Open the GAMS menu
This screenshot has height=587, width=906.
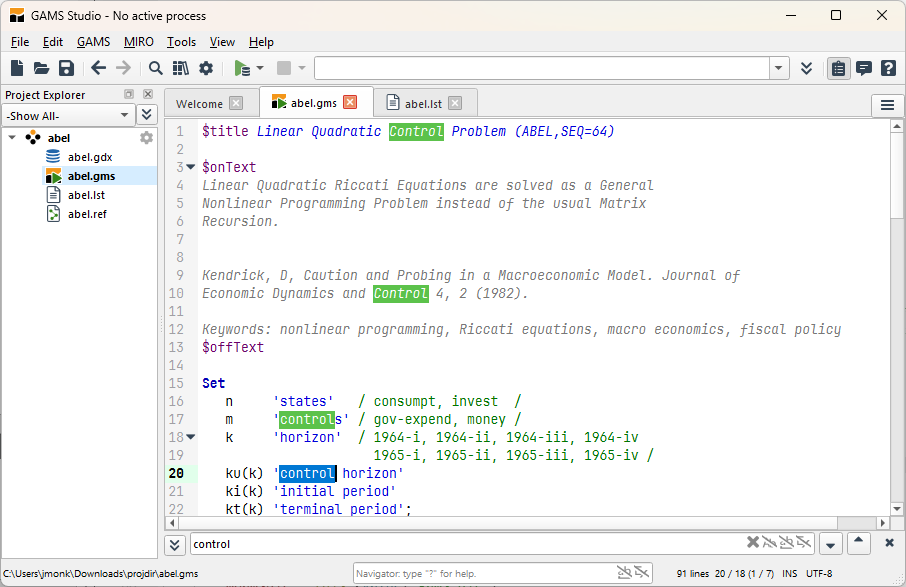point(93,42)
